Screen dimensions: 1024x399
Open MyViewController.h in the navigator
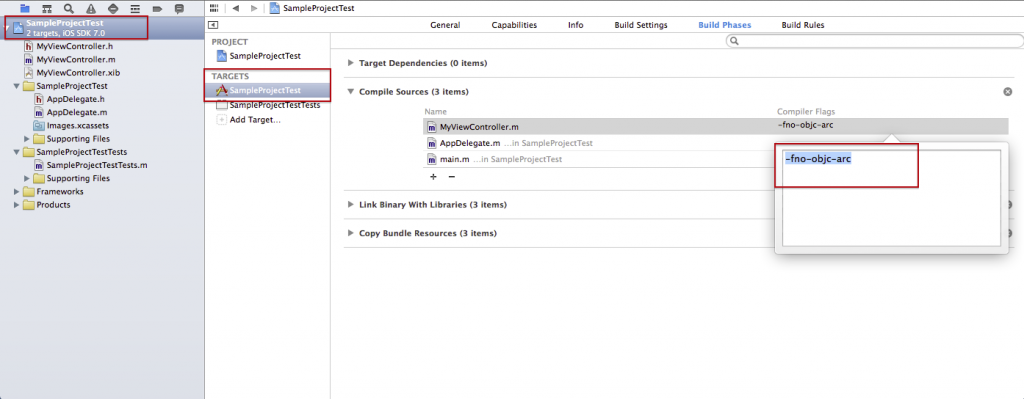pos(75,46)
